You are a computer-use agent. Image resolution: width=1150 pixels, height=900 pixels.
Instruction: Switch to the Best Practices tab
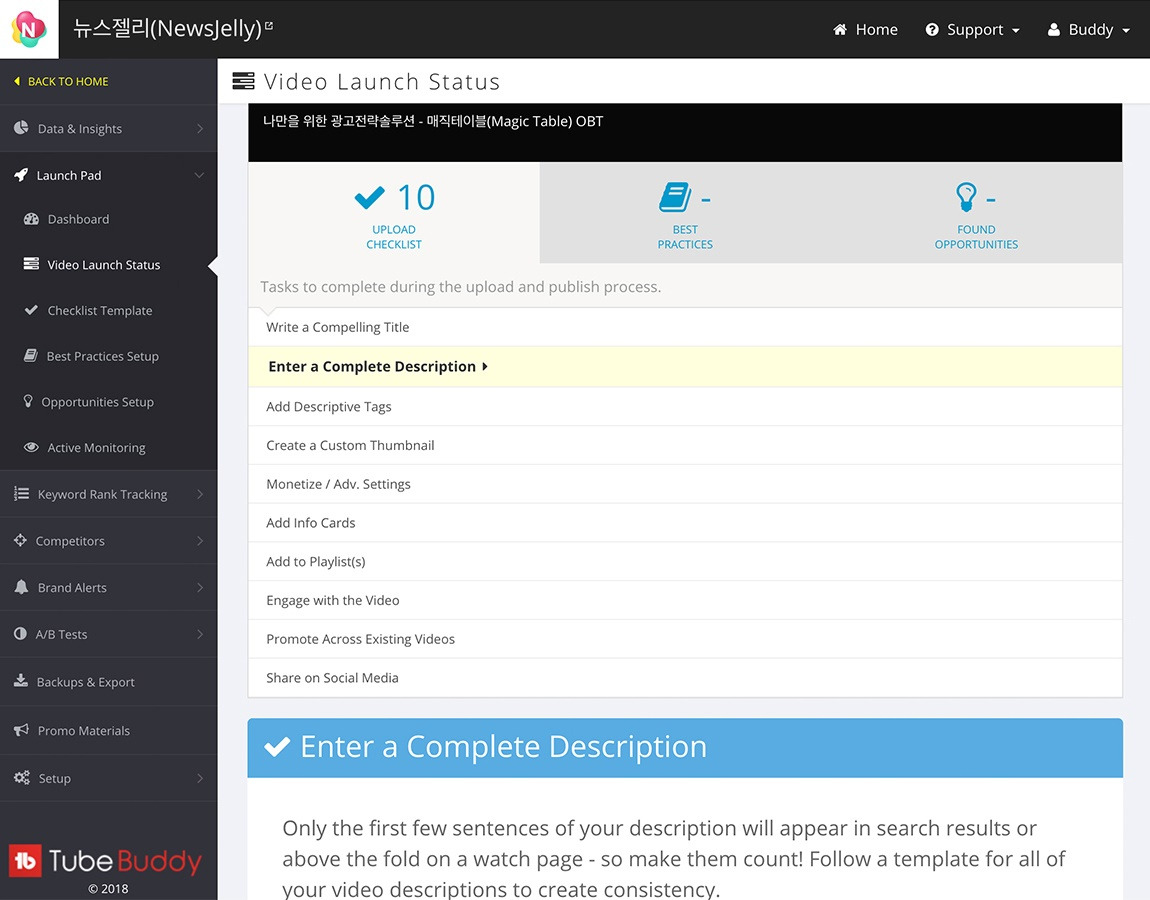tap(685, 213)
